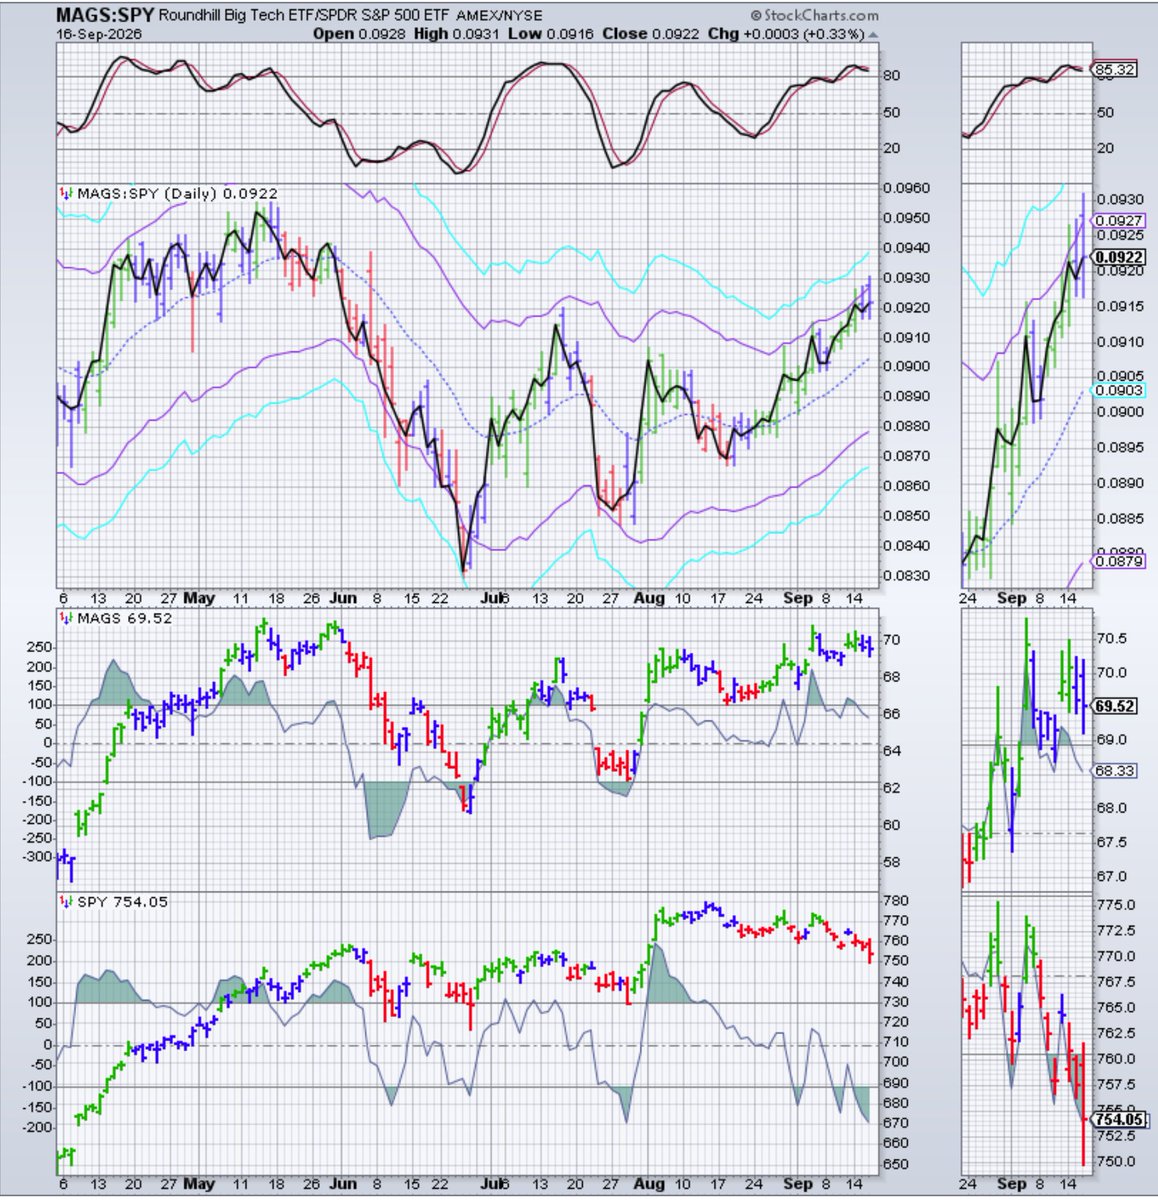This screenshot has height=1200, width=1158.
Task: Click the cyan 0.0903 value tag
Action: (1118, 390)
